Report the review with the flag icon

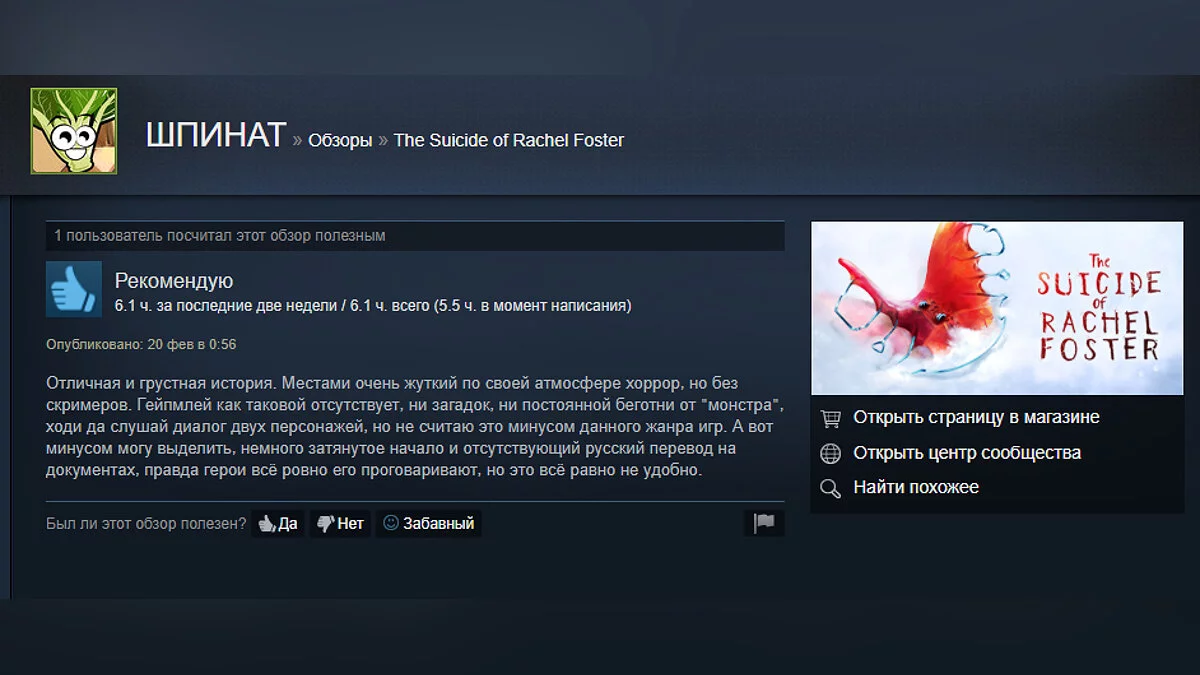[764, 523]
